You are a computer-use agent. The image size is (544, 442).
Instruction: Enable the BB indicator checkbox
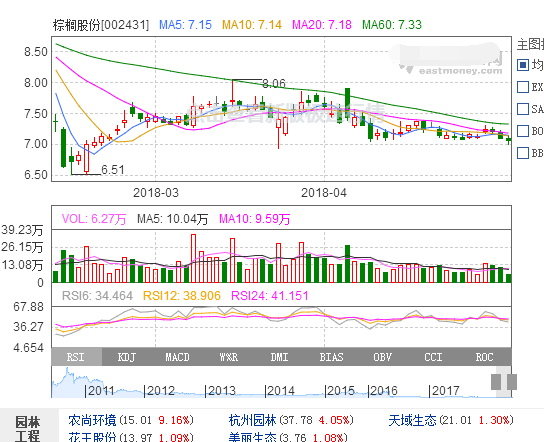coord(523,153)
